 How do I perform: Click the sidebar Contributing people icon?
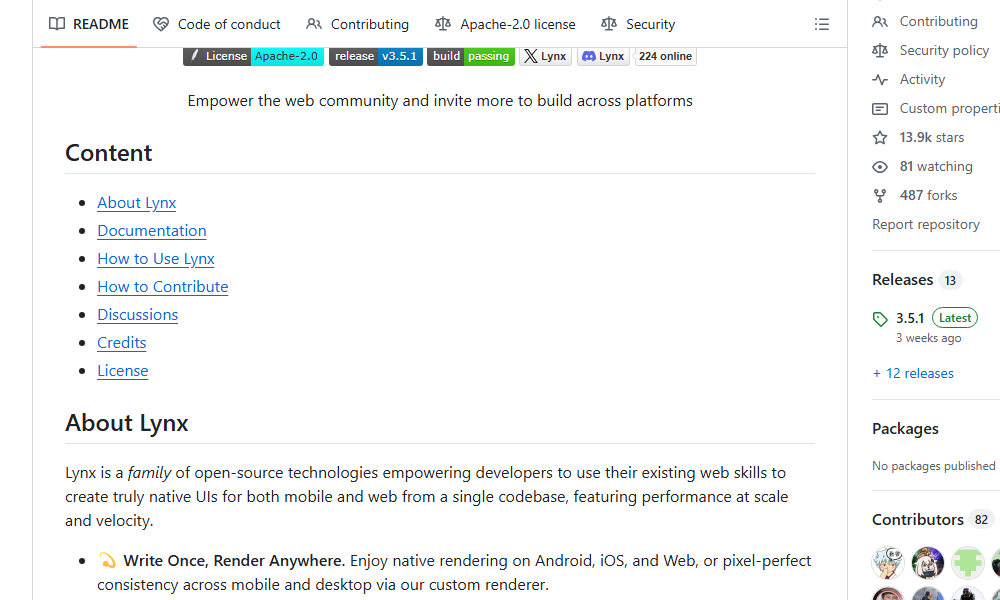[x=880, y=22]
